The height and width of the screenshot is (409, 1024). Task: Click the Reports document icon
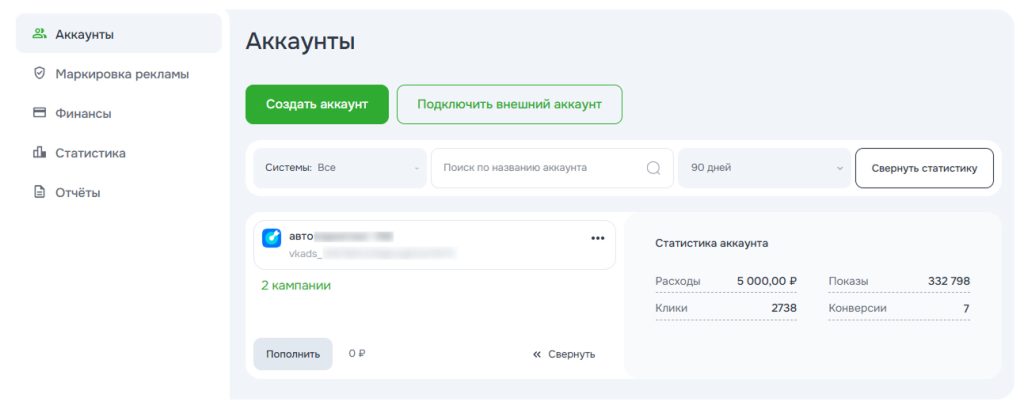click(x=40, y=192)
